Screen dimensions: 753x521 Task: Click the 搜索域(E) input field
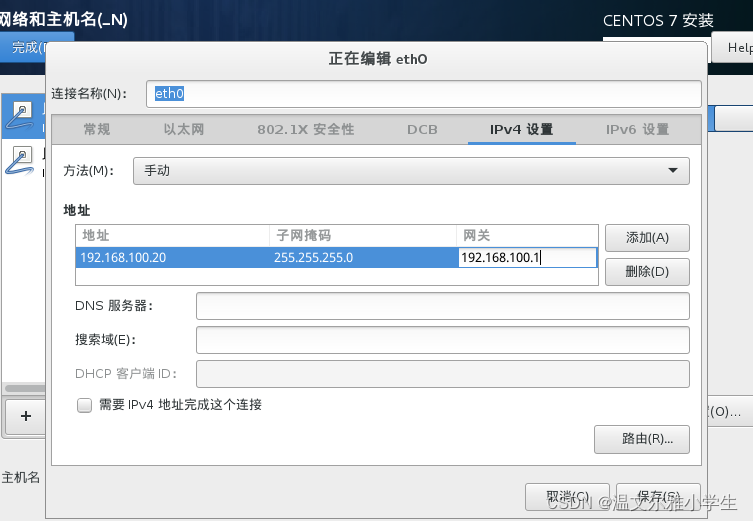(x=442, y=340)
